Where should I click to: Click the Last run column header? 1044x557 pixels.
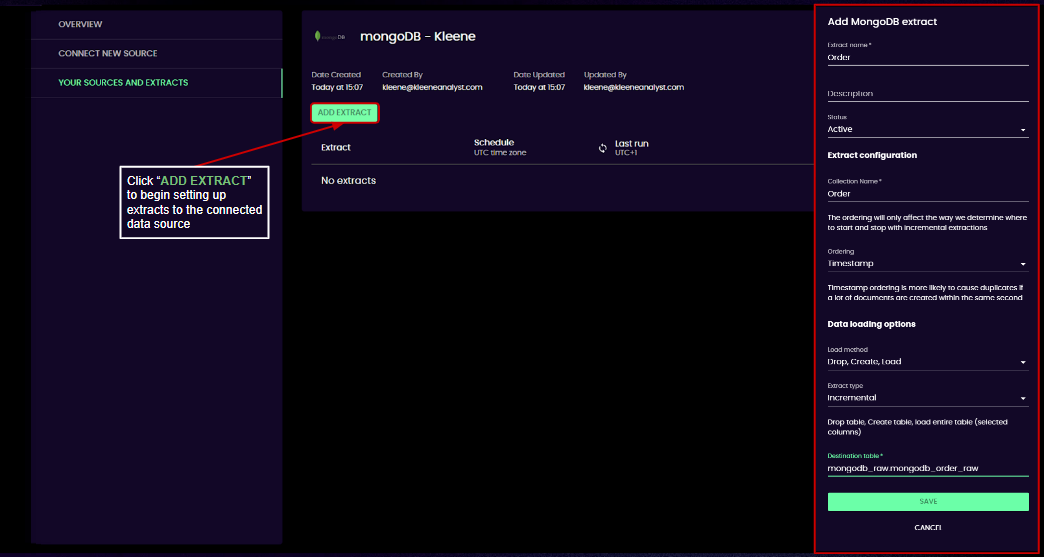click(632, 143)
